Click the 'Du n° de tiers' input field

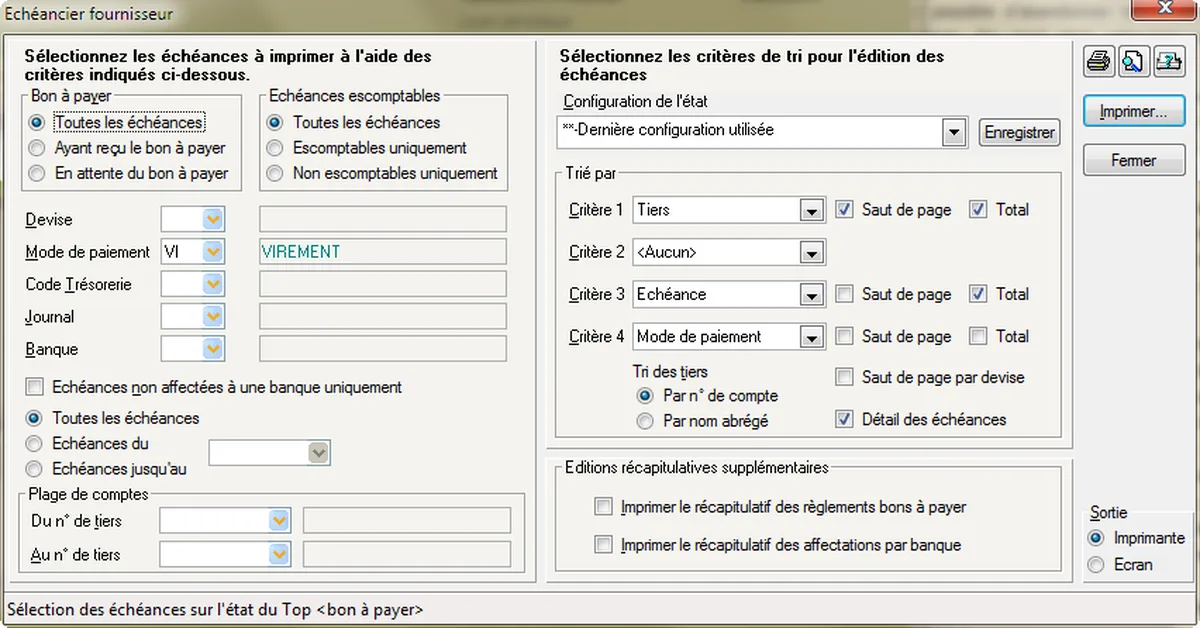(214, 521)
